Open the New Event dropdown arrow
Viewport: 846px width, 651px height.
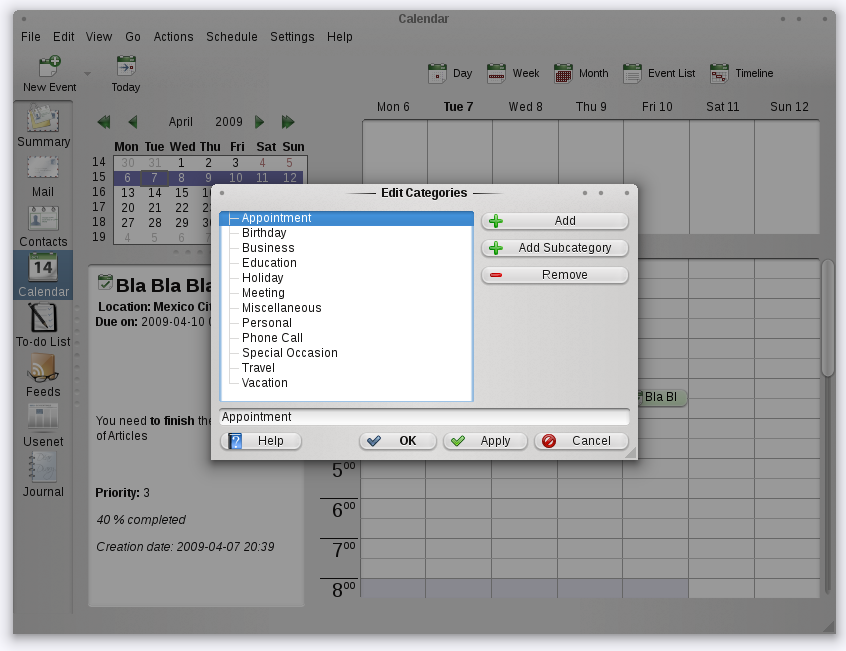point(87,73)
